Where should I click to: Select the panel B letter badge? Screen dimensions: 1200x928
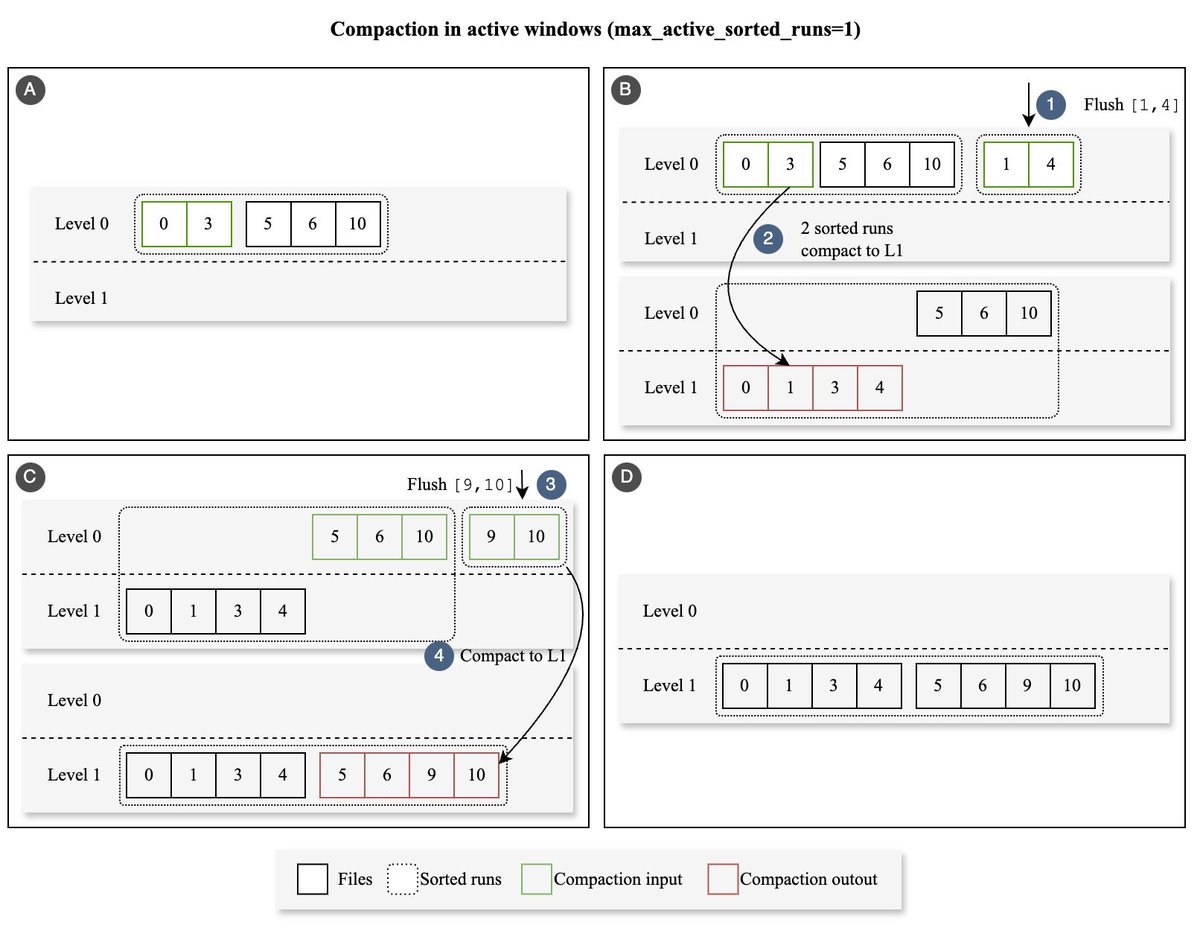click(626, 89)
